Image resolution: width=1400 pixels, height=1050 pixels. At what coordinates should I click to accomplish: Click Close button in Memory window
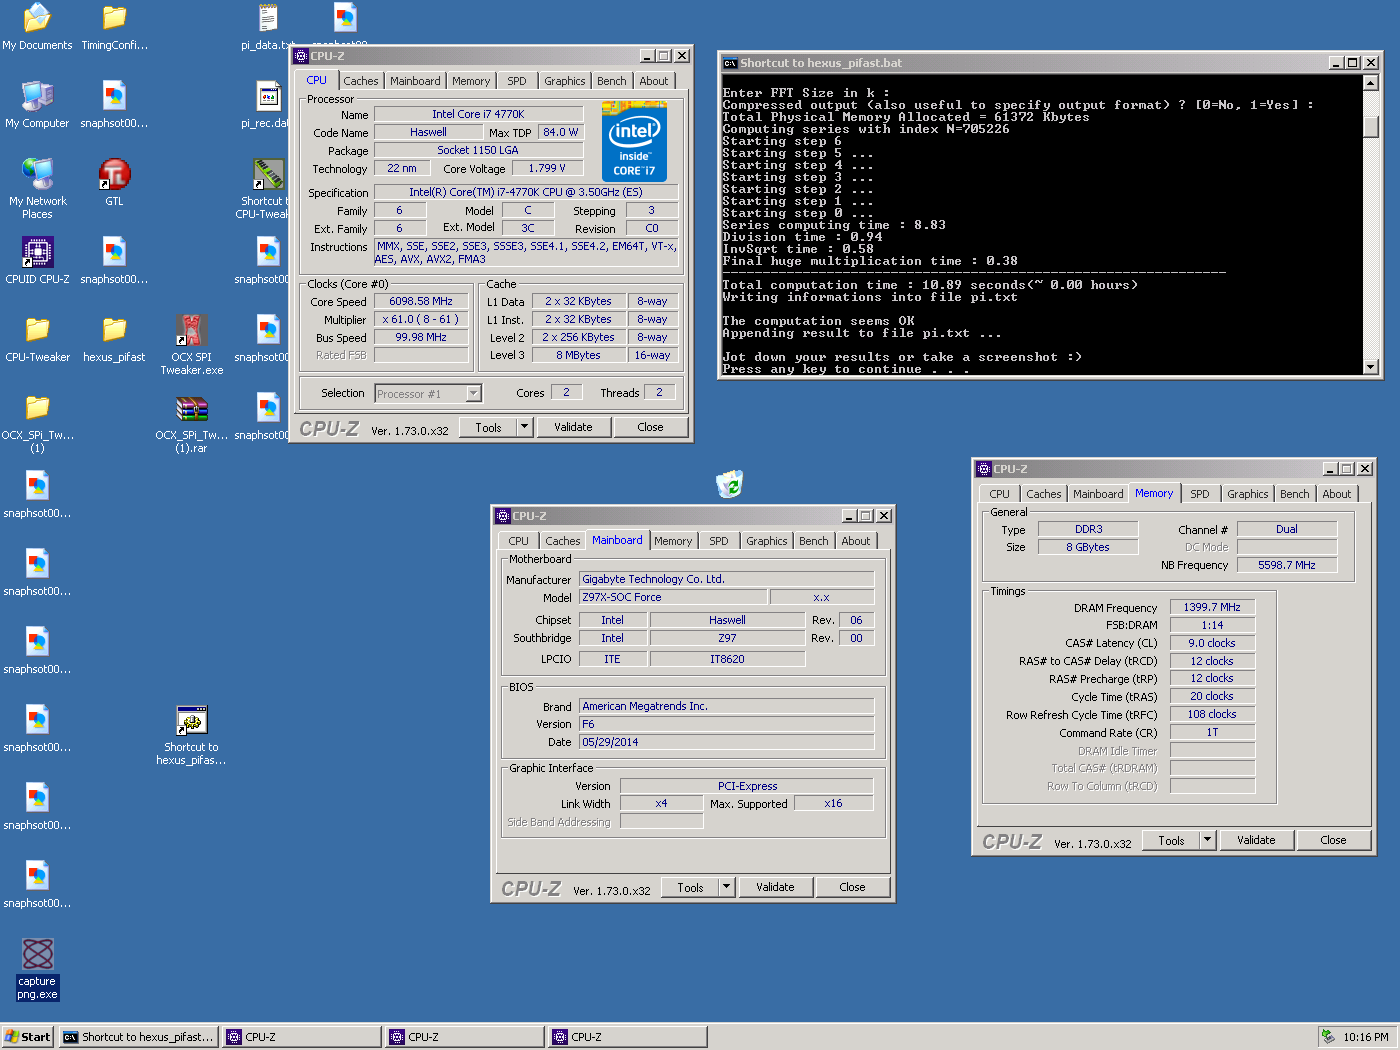[x=1333, y=840]
